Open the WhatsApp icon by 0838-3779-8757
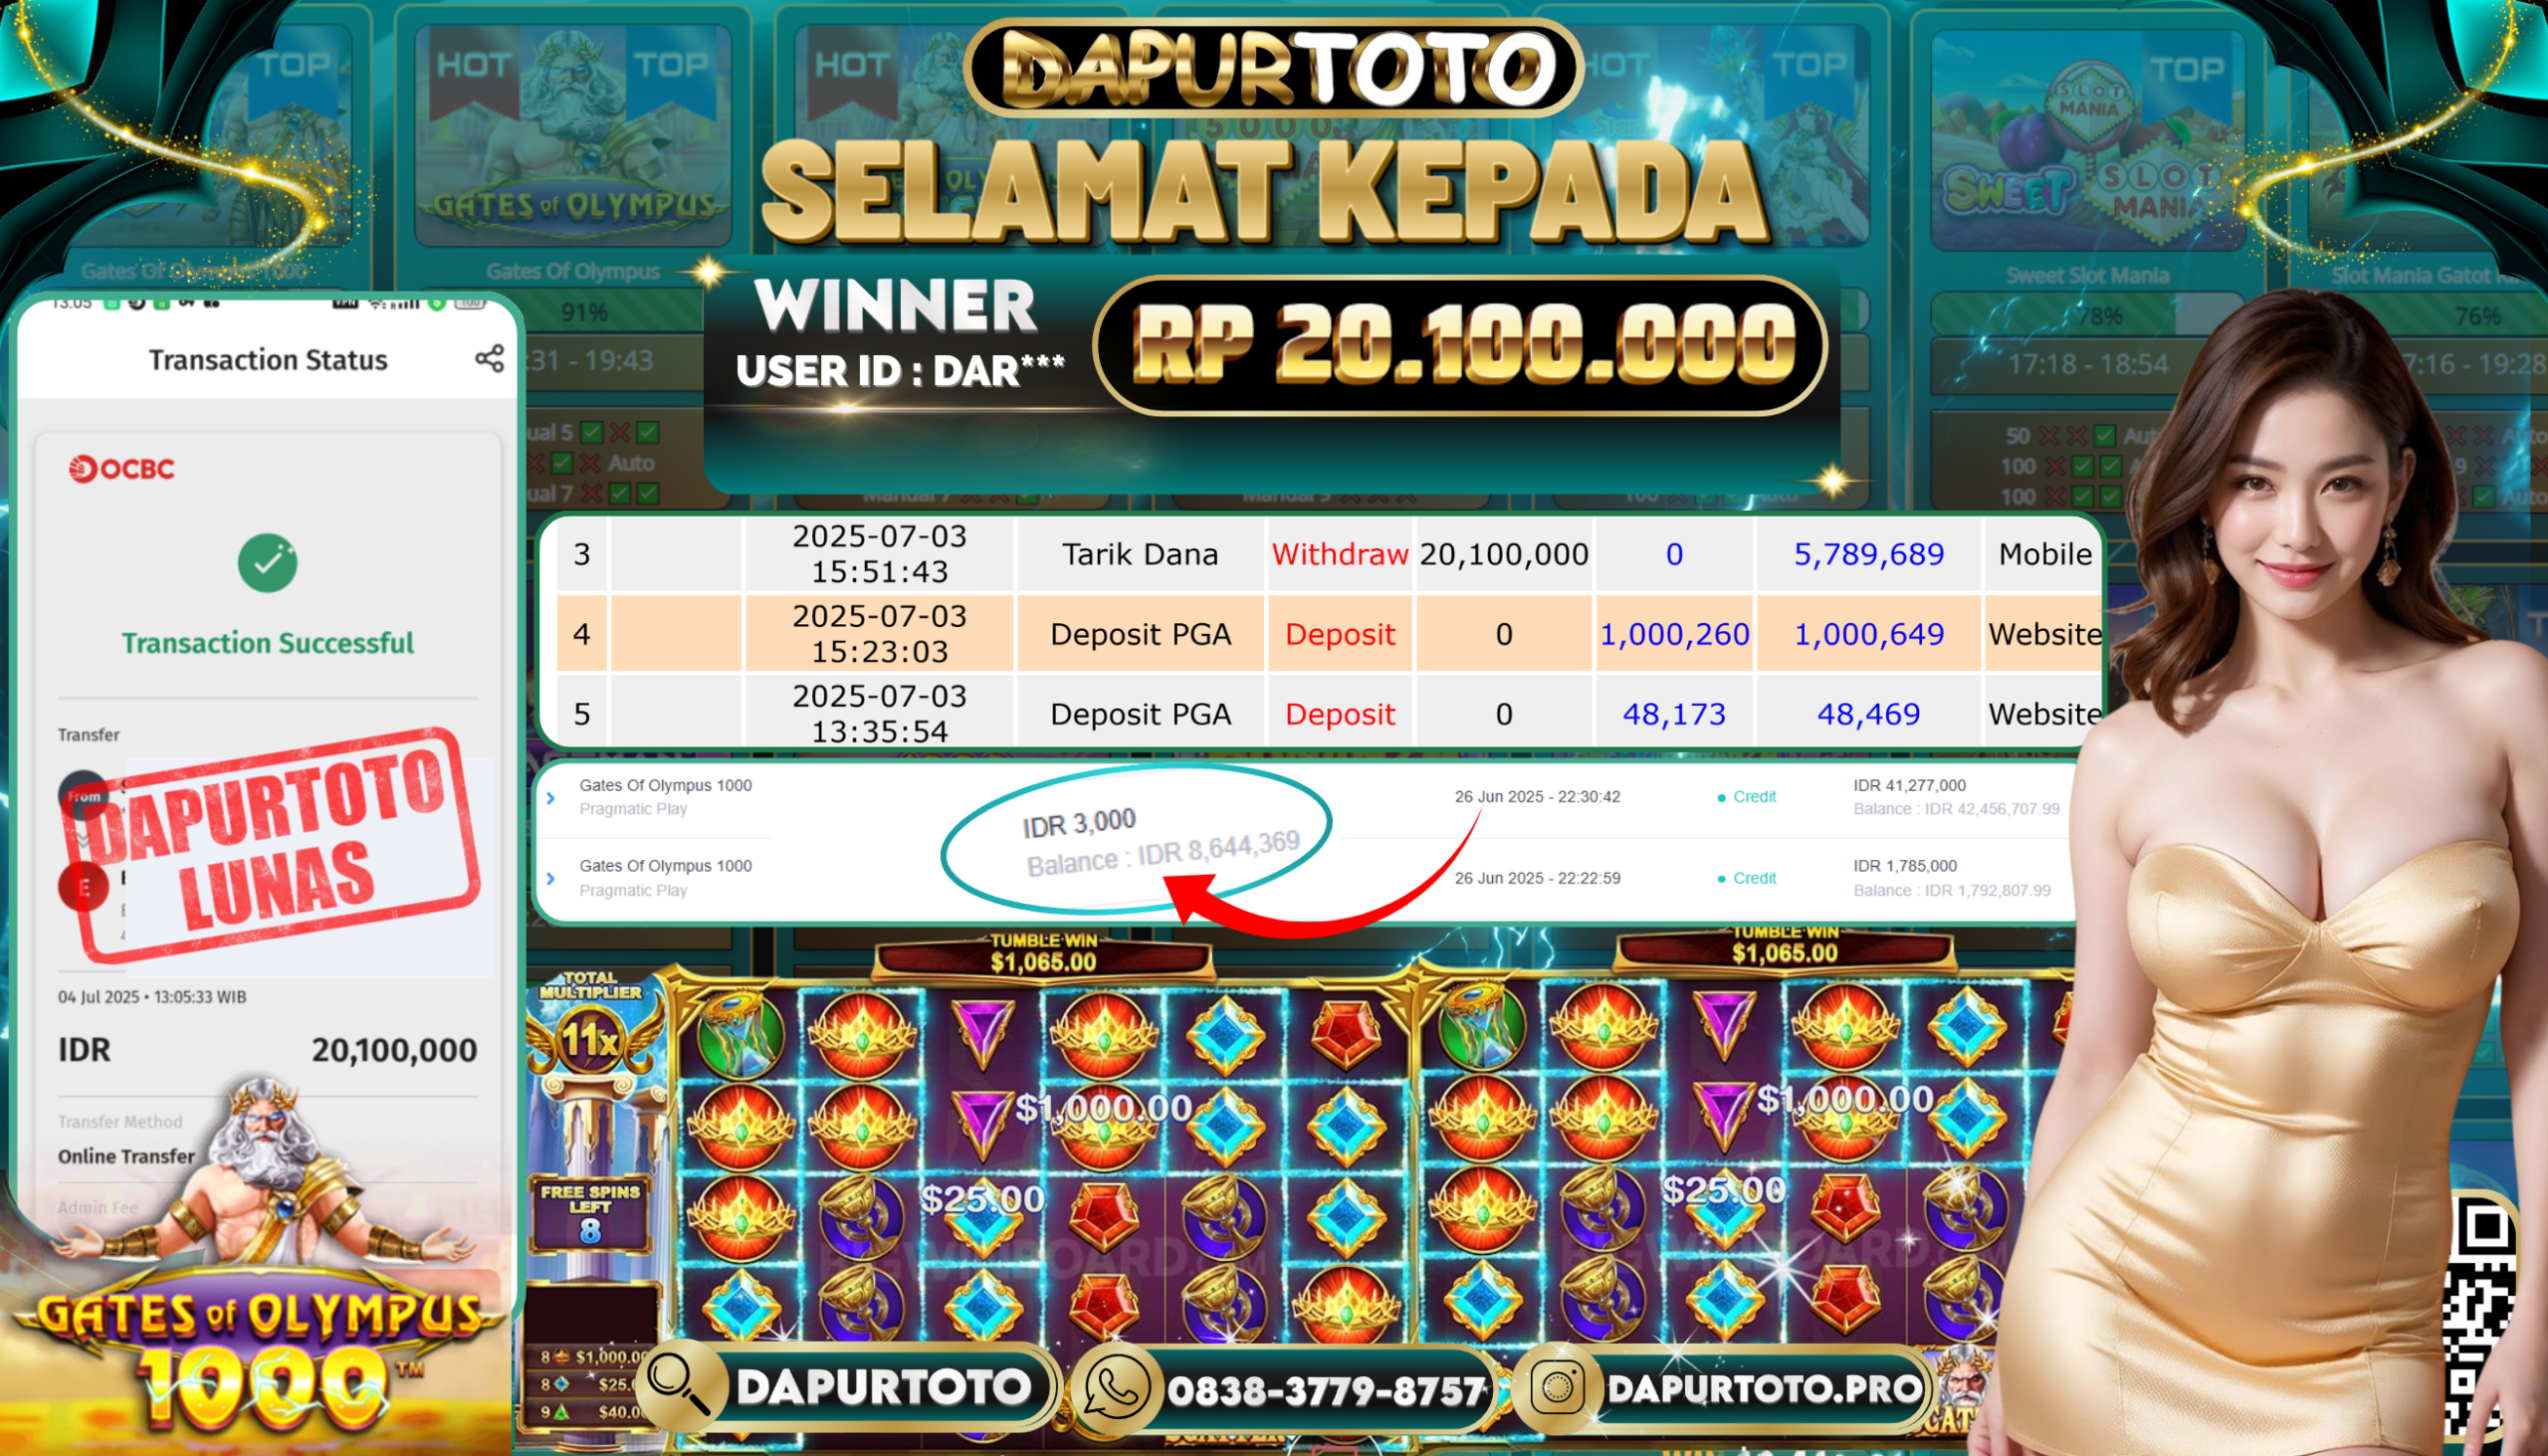 [x=1115, y=1388]
